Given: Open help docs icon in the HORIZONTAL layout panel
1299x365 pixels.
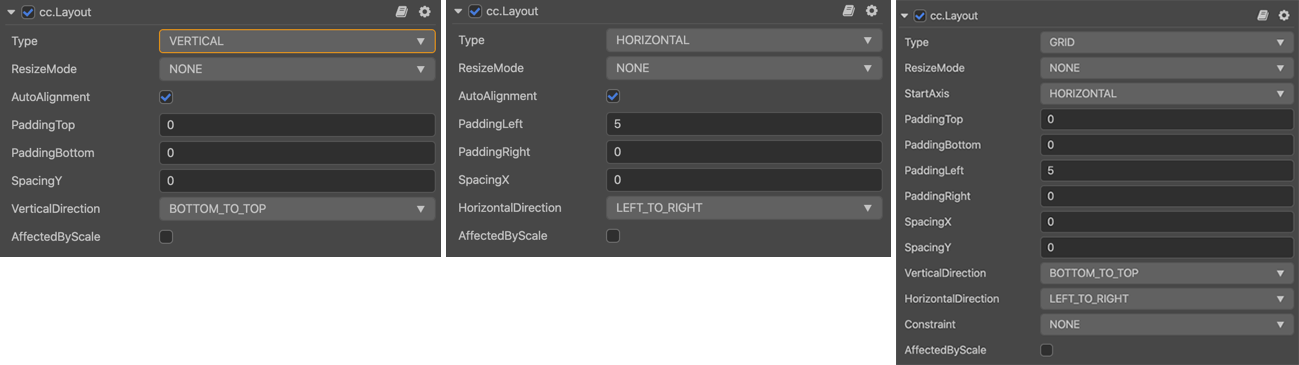Looking at the screenshot, I should point(849,11).
